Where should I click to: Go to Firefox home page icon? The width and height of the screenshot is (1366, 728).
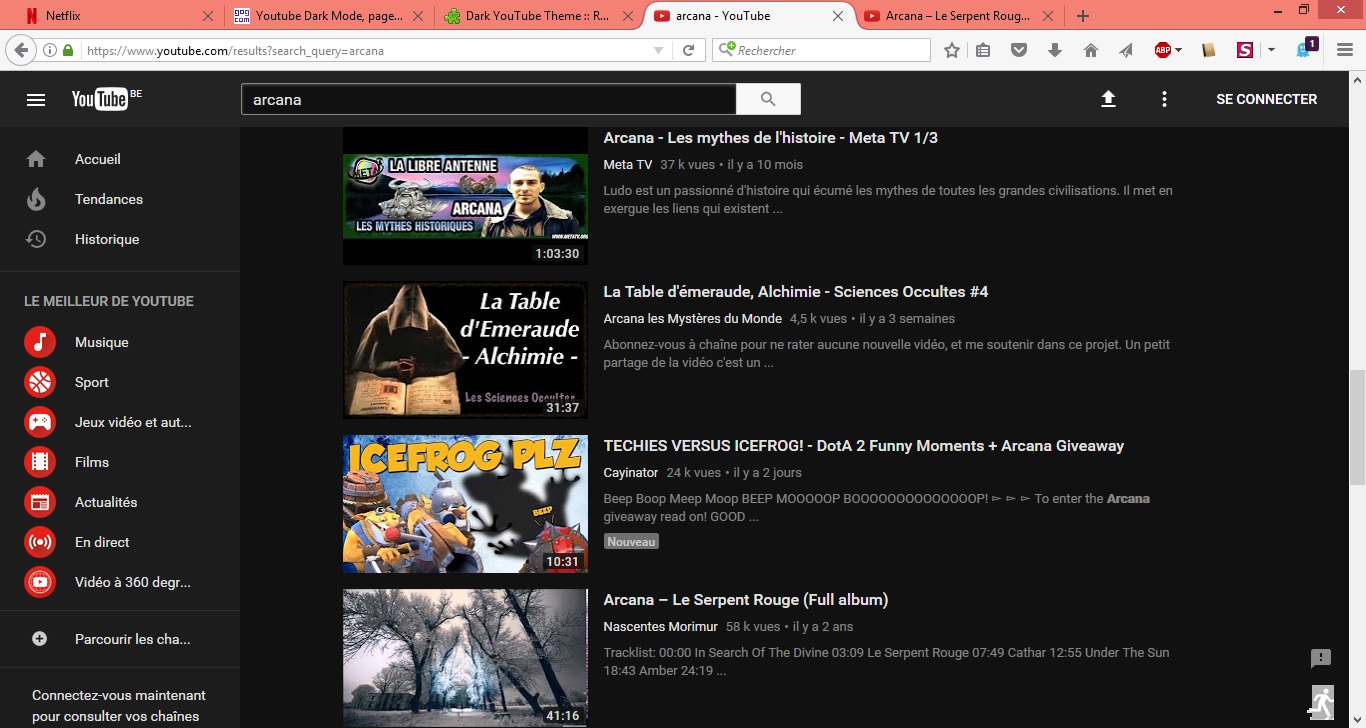click(1091, 50)
